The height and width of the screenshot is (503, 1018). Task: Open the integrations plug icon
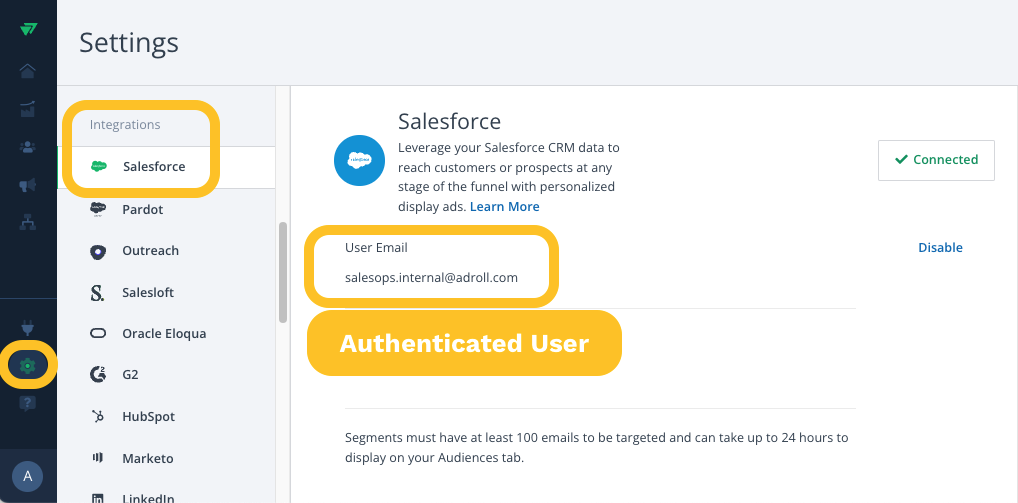[28, 328]
